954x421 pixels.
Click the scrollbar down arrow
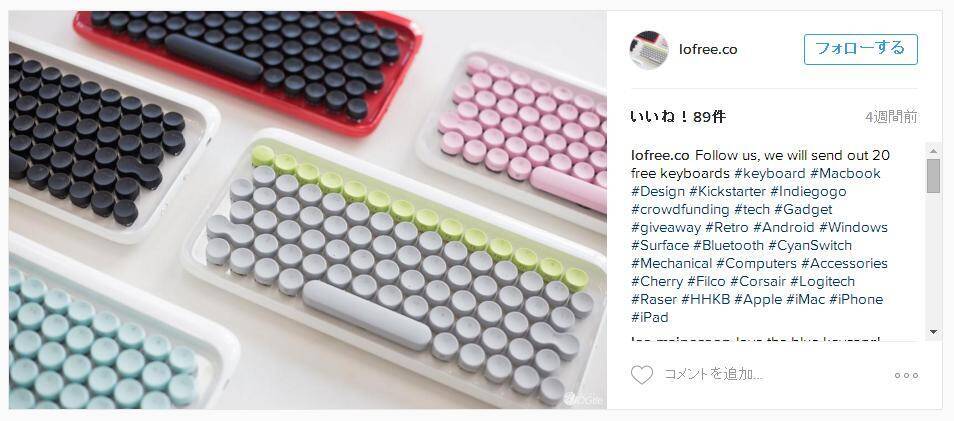point(933,332)
